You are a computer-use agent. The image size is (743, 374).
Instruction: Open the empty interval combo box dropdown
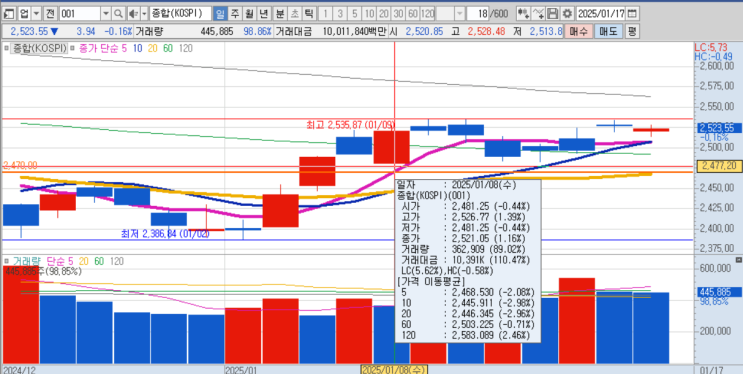tap(459, 13)
